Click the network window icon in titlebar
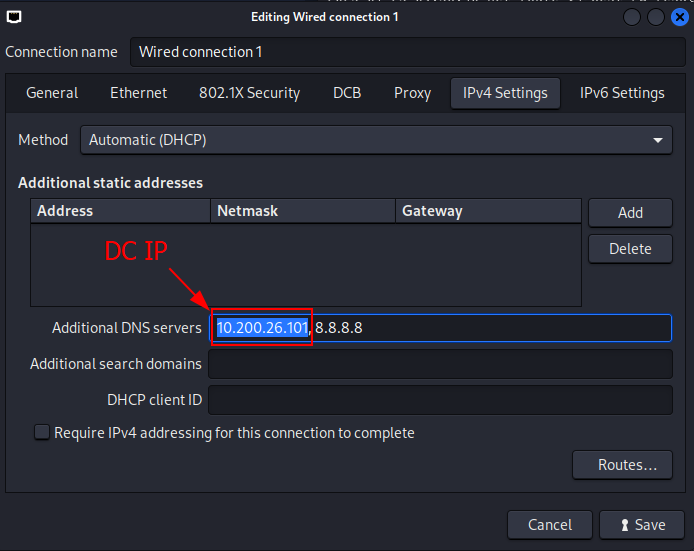Viewport: 694px width, 551px height. click(x=14, y=17)
